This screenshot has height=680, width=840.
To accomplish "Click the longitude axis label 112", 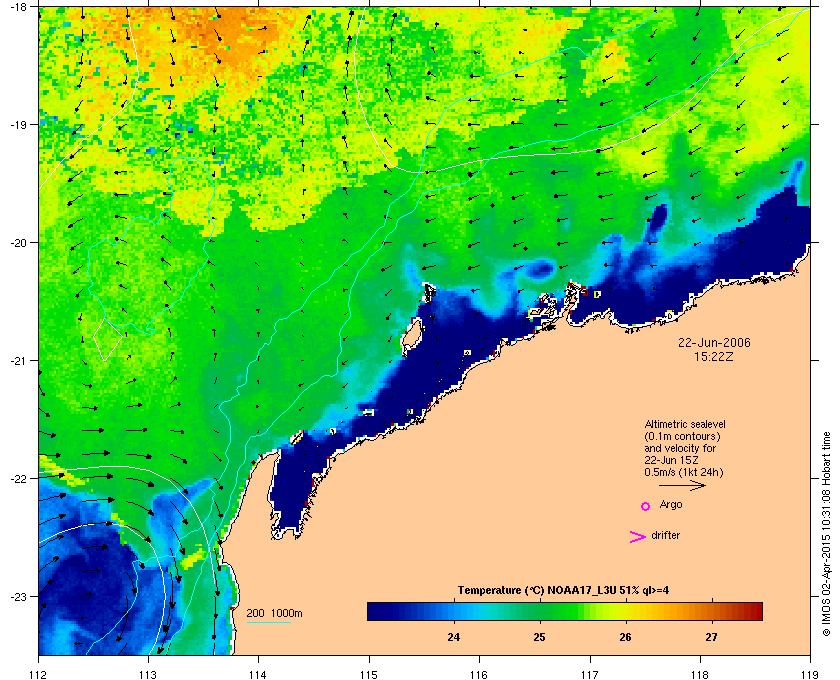I will point(39,675).
